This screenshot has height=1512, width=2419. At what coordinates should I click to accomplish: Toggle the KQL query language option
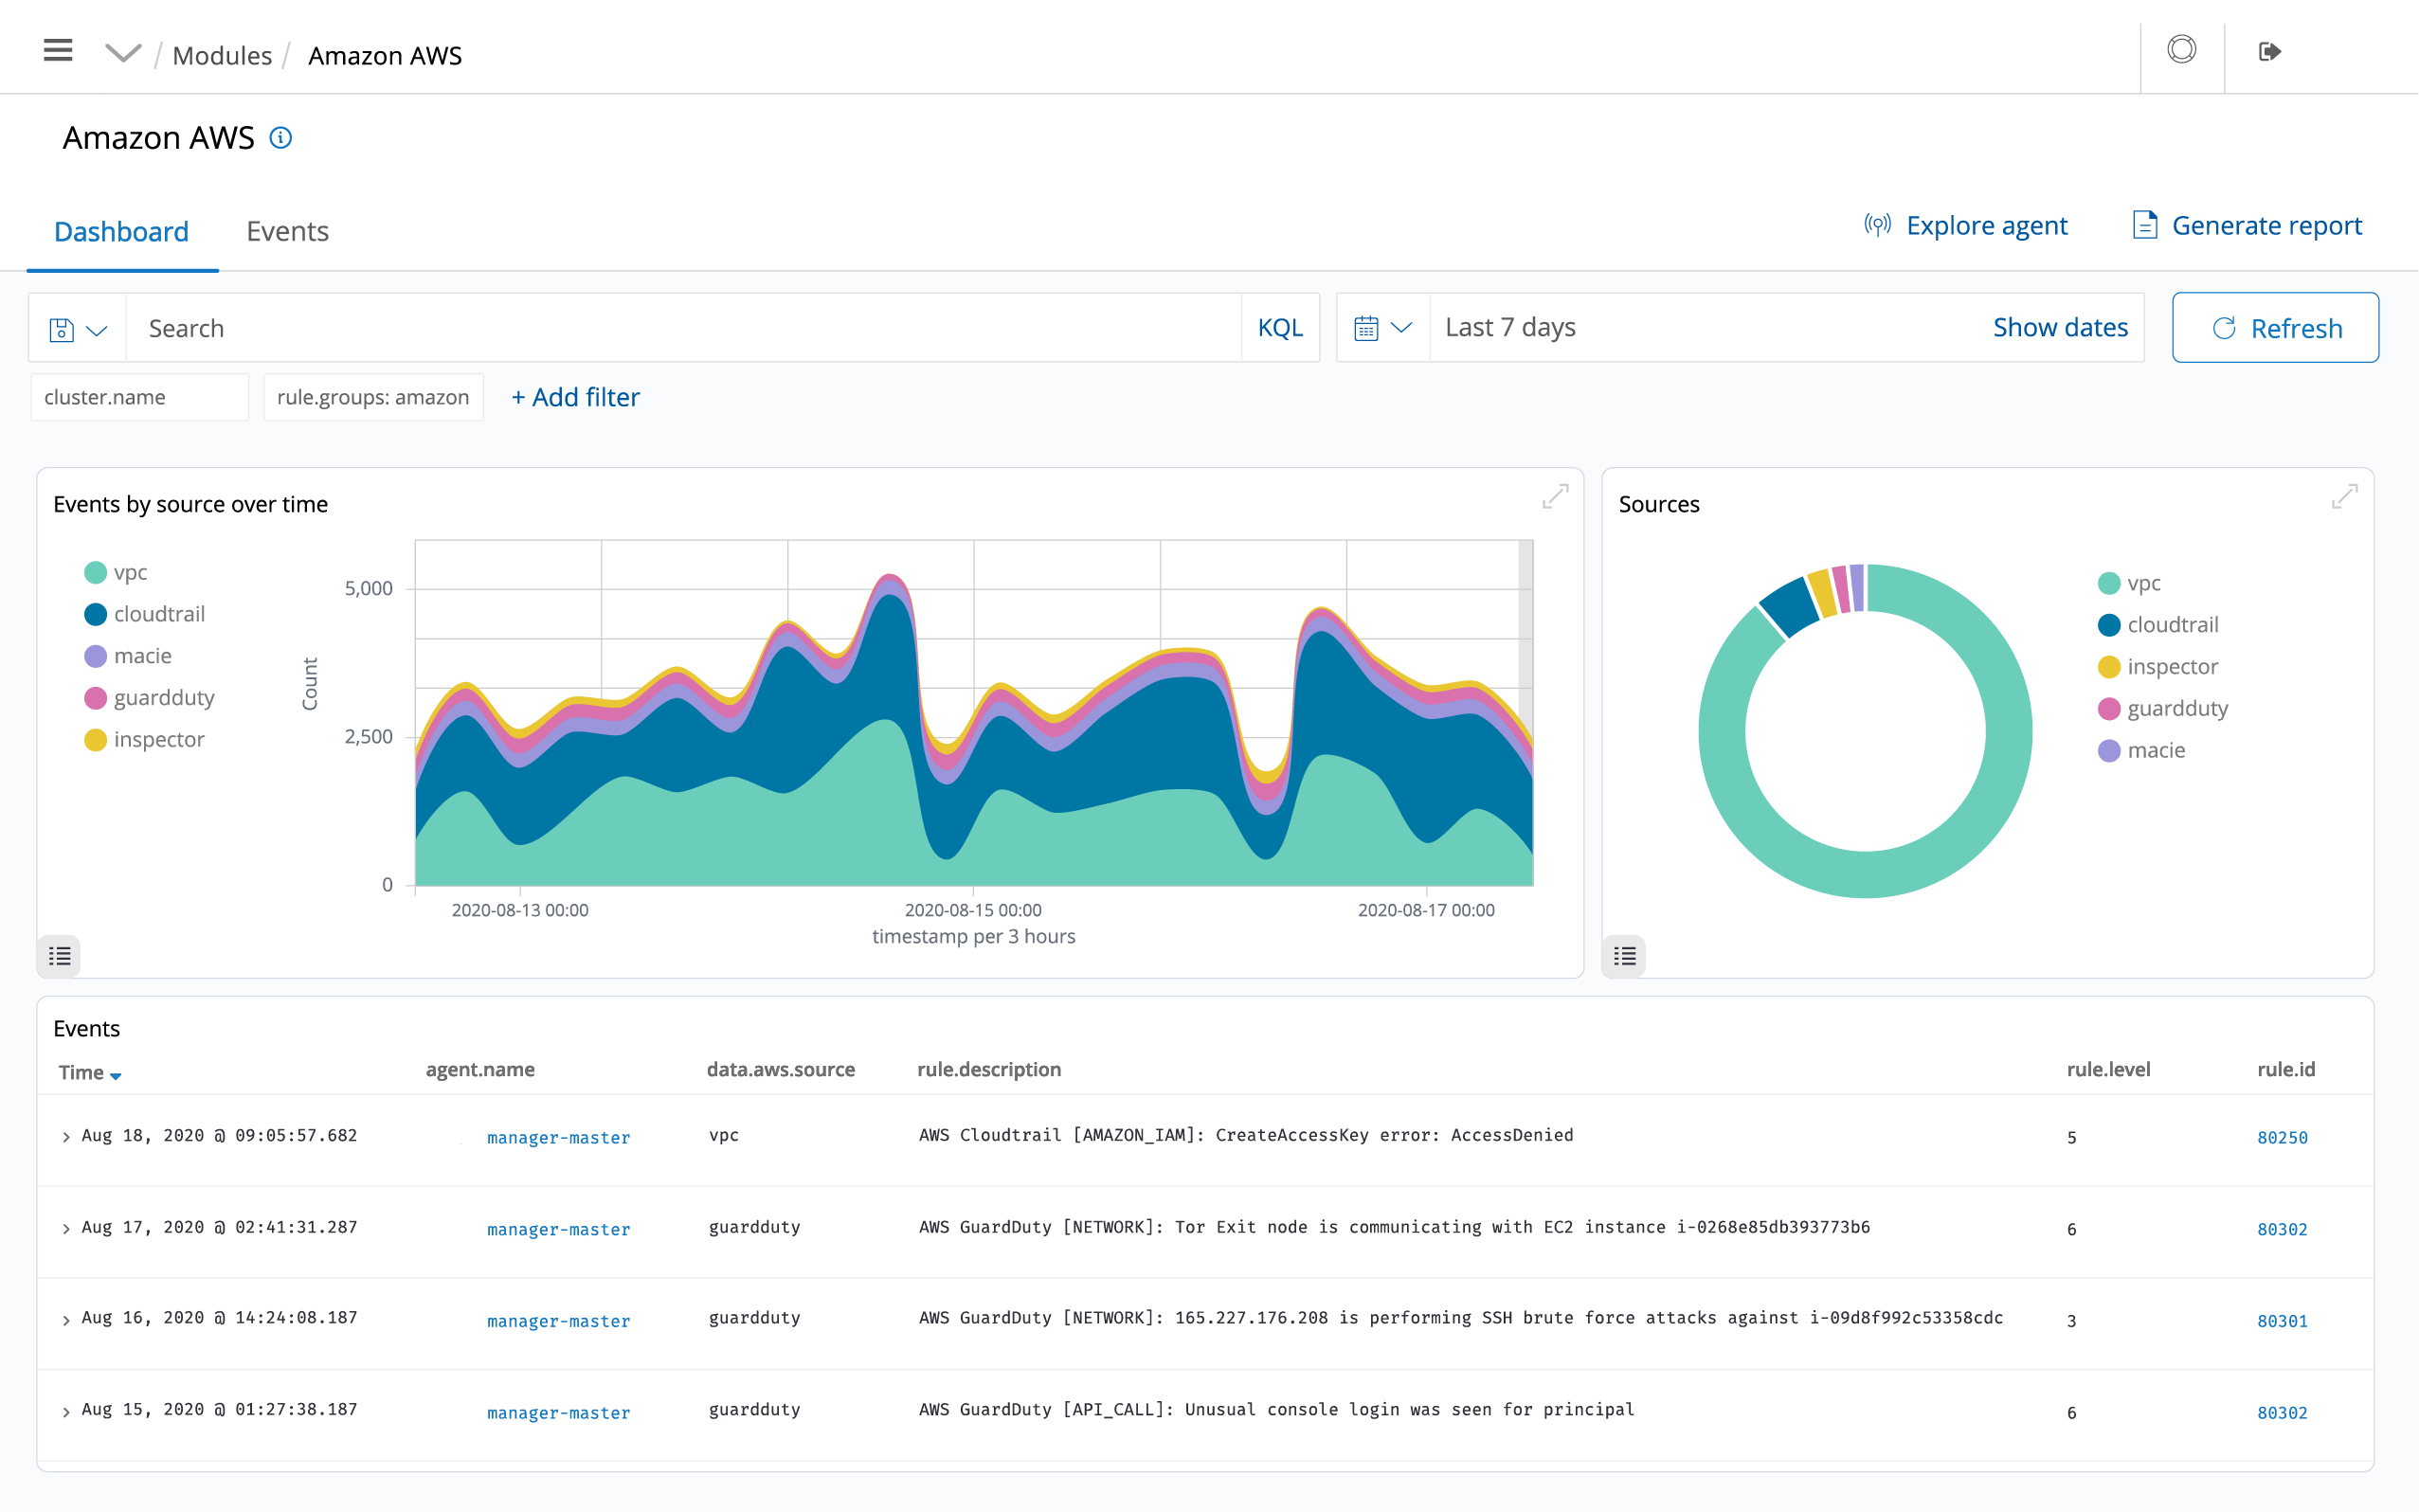(1280, 328)
